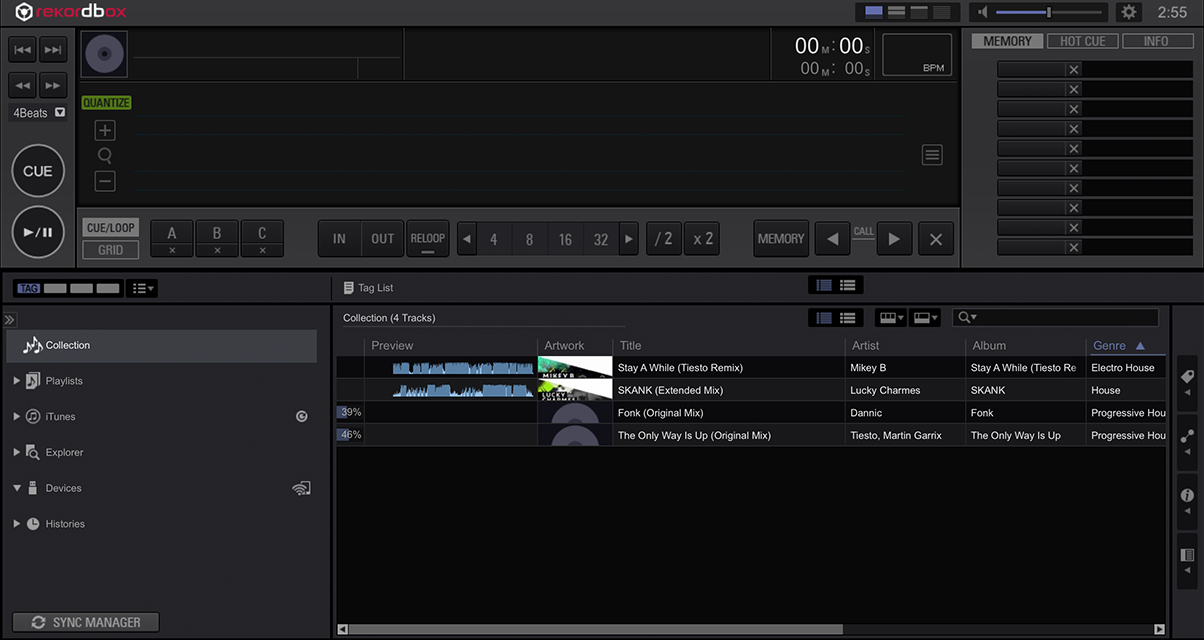1204x640 pixels.
Task: Open the settings gear icon
Action: [x=1129, y=12]
